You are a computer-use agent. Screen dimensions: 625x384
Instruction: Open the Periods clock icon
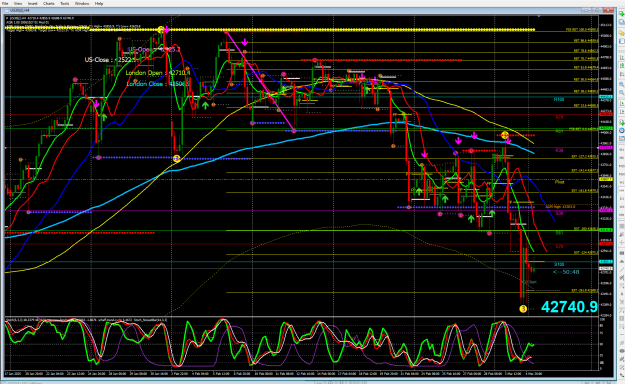(622, 130)
